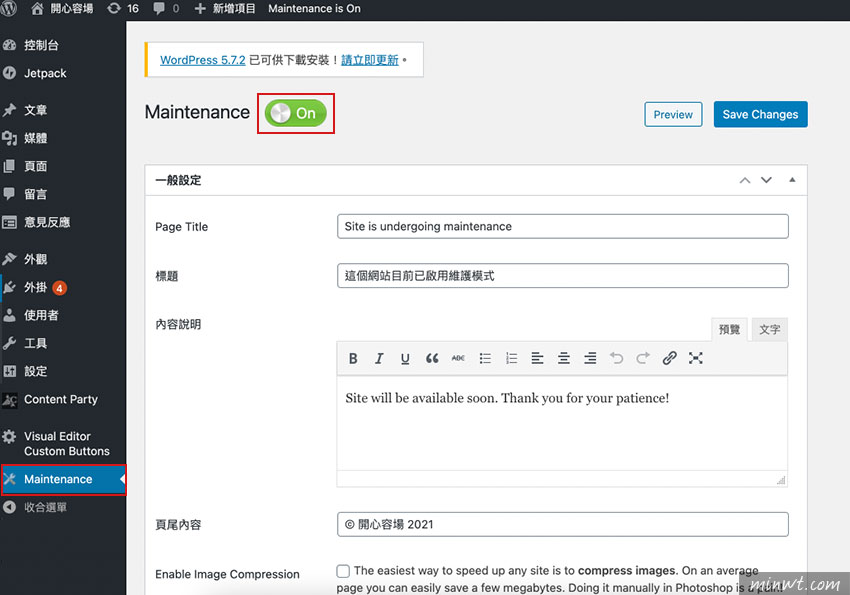
Task: Click Save Changes button
Action: [x=760, y=114]
